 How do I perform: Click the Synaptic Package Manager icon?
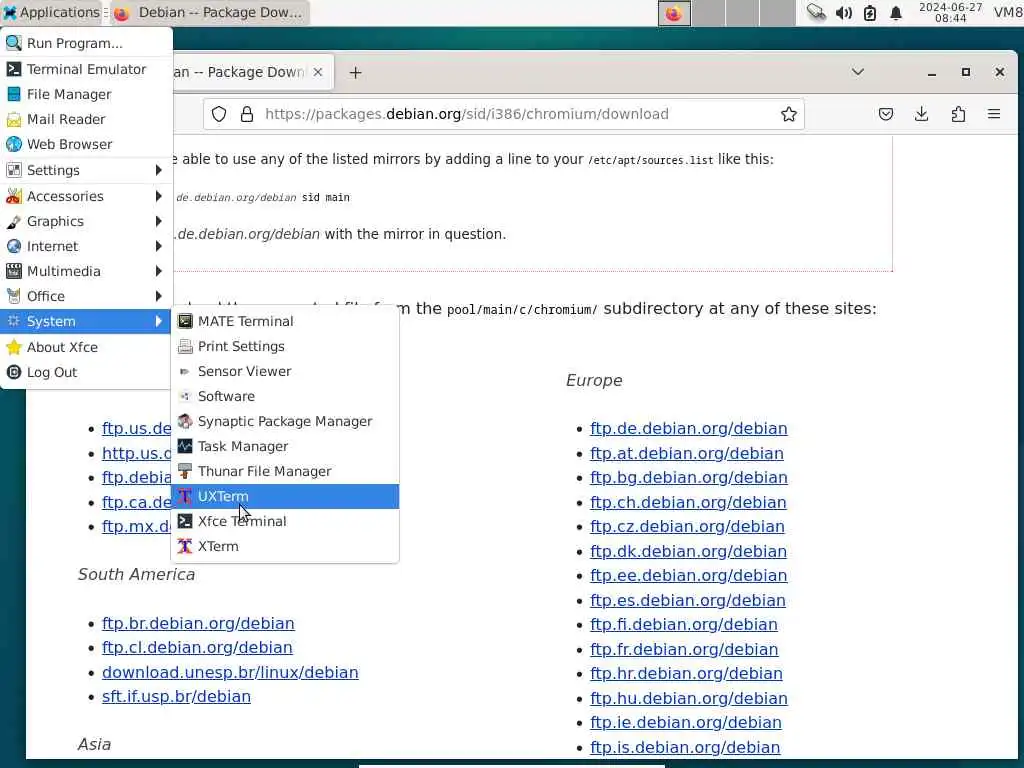(185, 421)
